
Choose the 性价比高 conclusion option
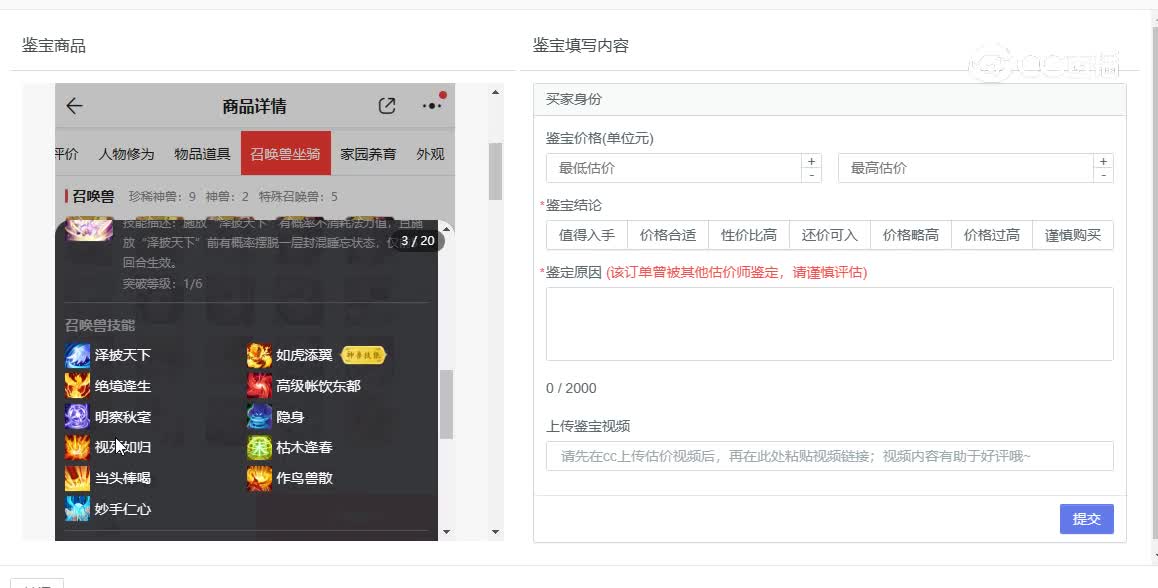[749, 235]
